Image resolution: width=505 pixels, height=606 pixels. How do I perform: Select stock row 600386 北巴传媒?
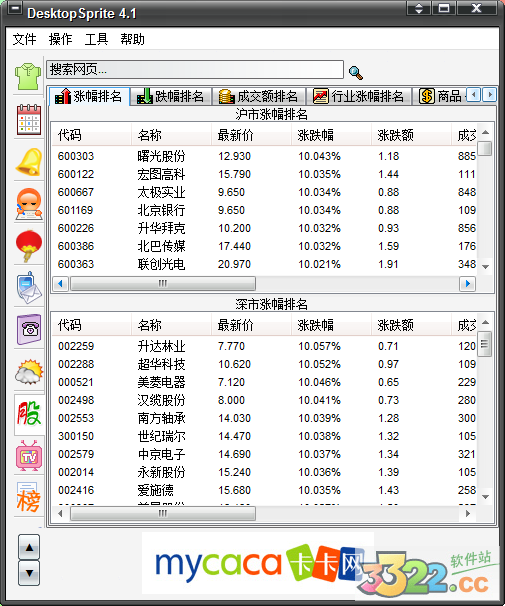point(265,246)
